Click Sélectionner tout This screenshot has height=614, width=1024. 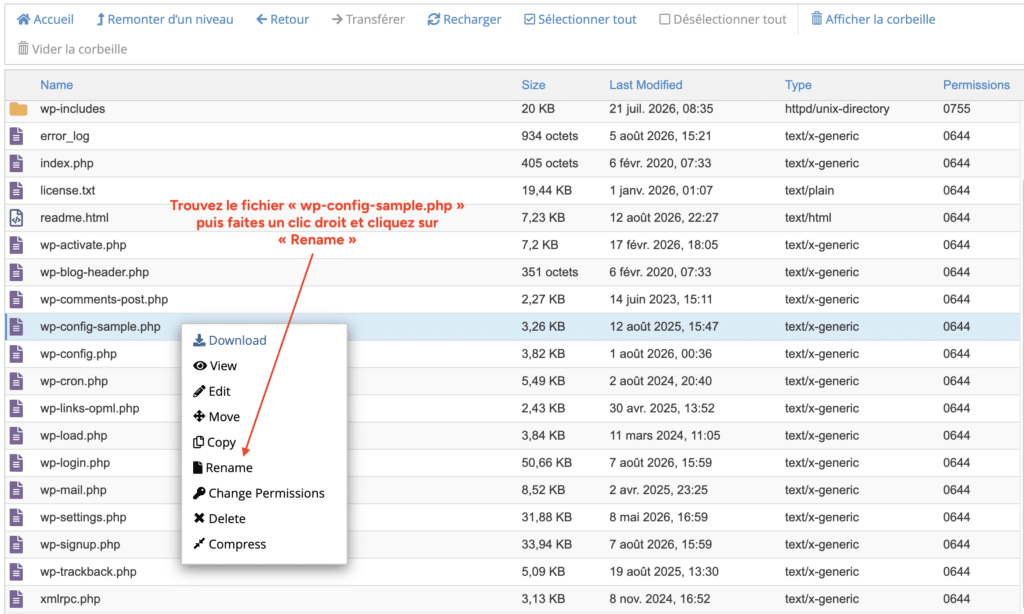580,20
